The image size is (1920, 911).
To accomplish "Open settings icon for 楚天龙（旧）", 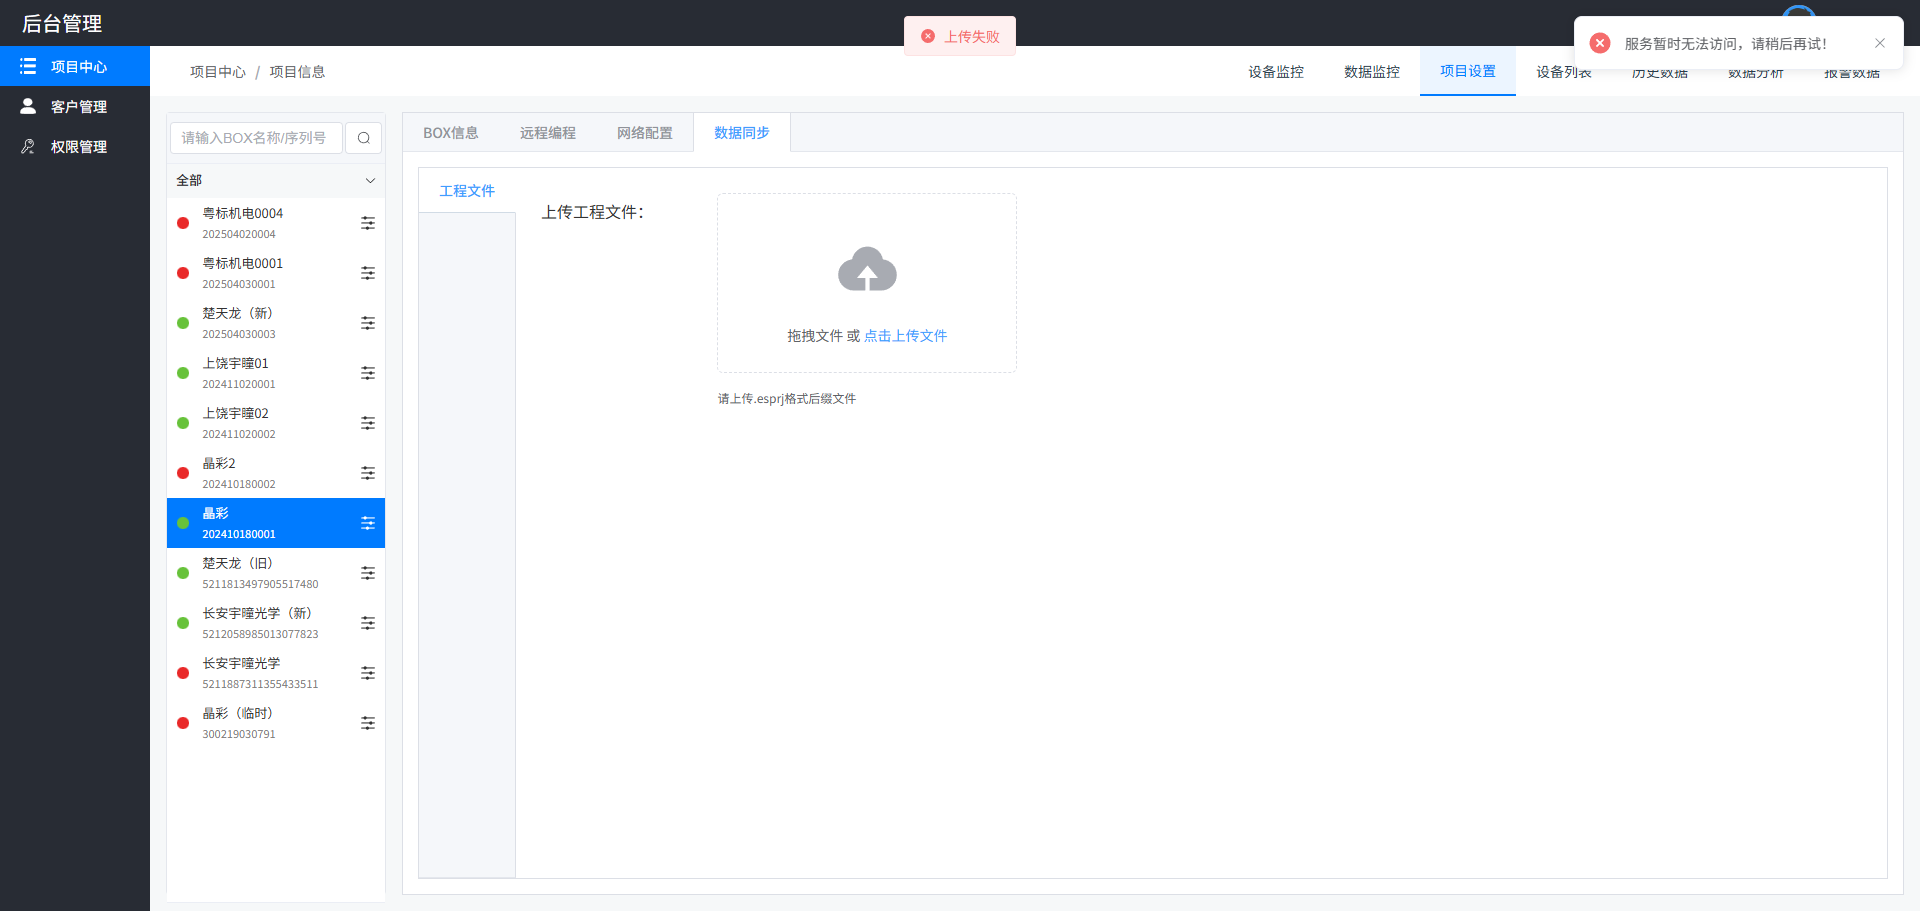I will (368, 573).
